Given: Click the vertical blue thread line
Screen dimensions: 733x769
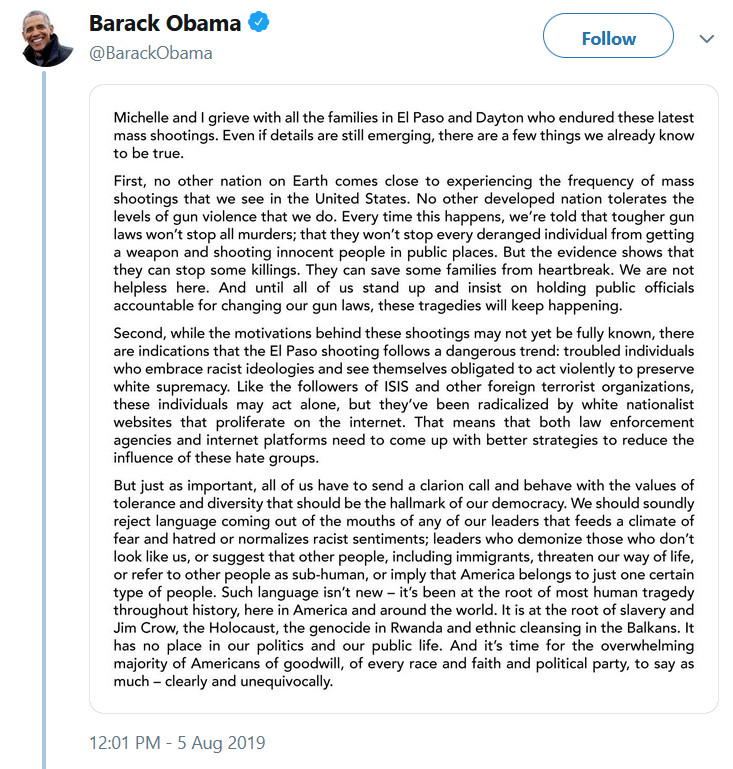Looking at the screenshot, I should (x=44, y=419).
